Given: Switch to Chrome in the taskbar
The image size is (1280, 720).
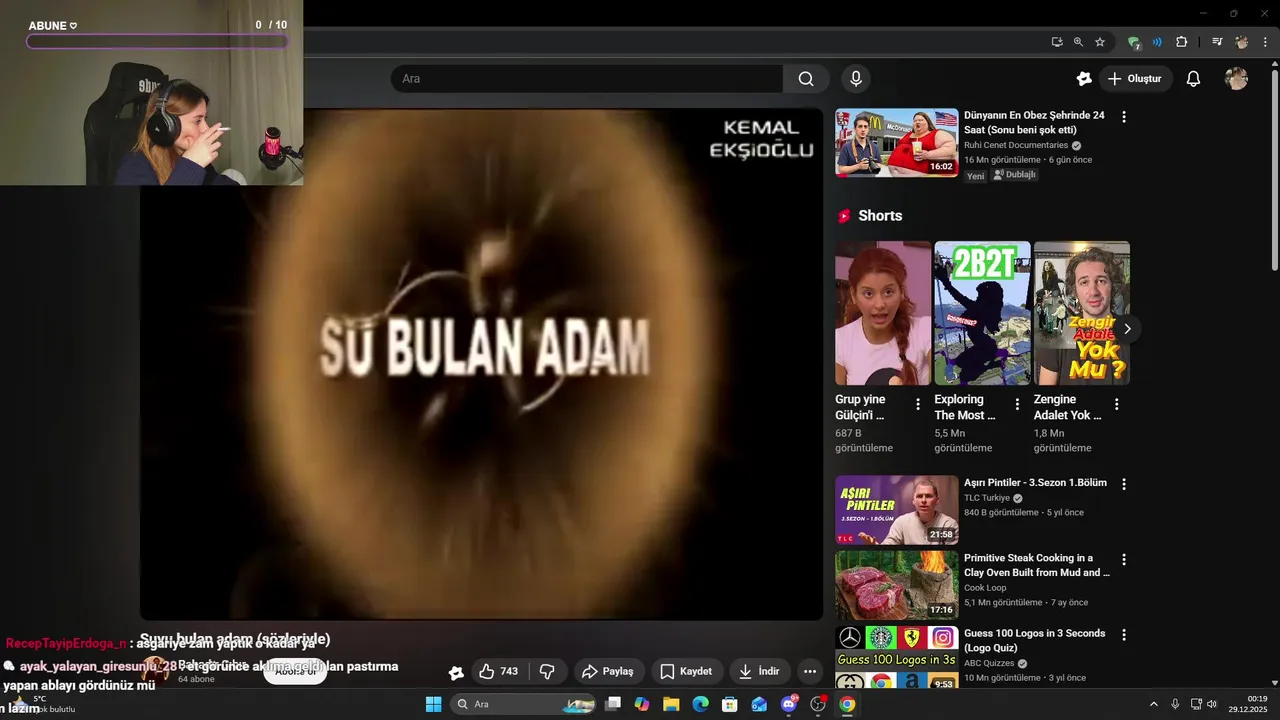Looking at the screenshot, I should pyautogui.click(x=847, y=704).
